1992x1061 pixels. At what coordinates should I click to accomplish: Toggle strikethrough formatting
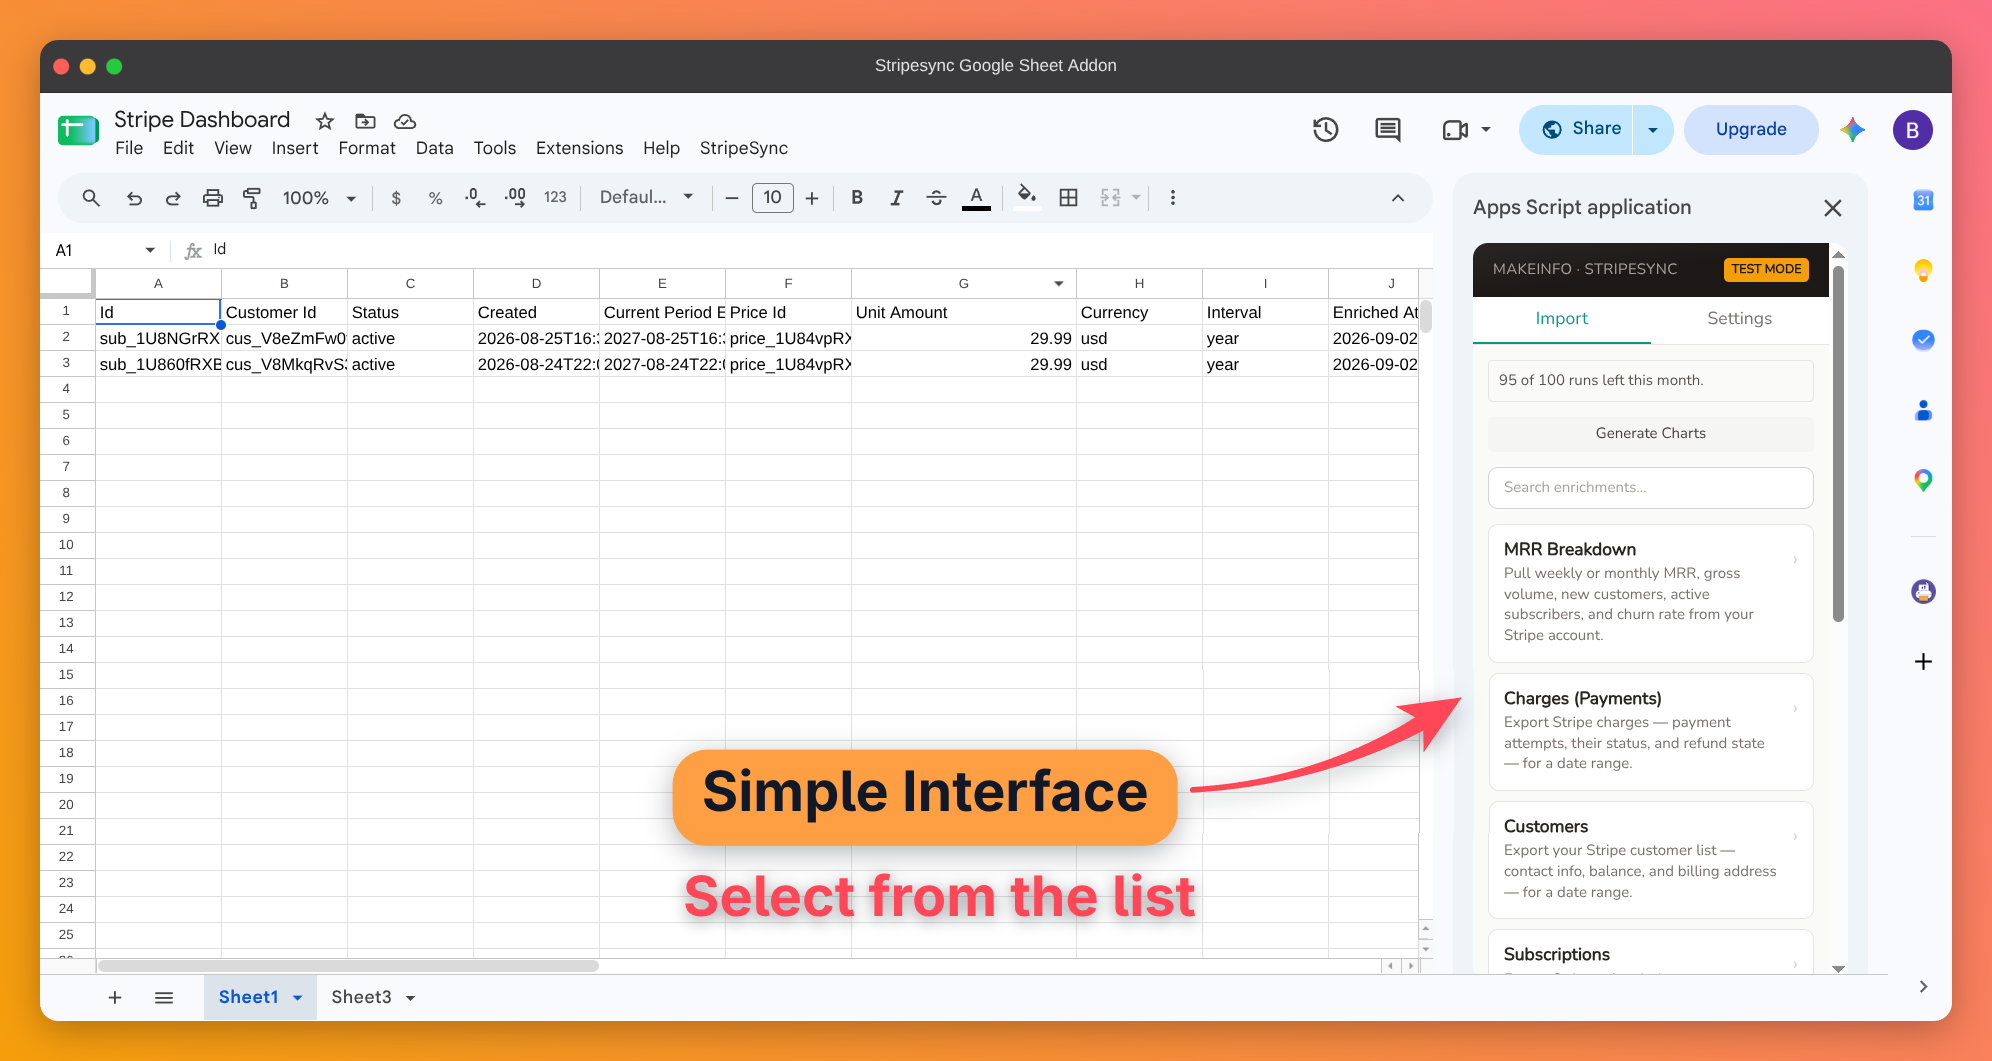(x=936, y=198)
